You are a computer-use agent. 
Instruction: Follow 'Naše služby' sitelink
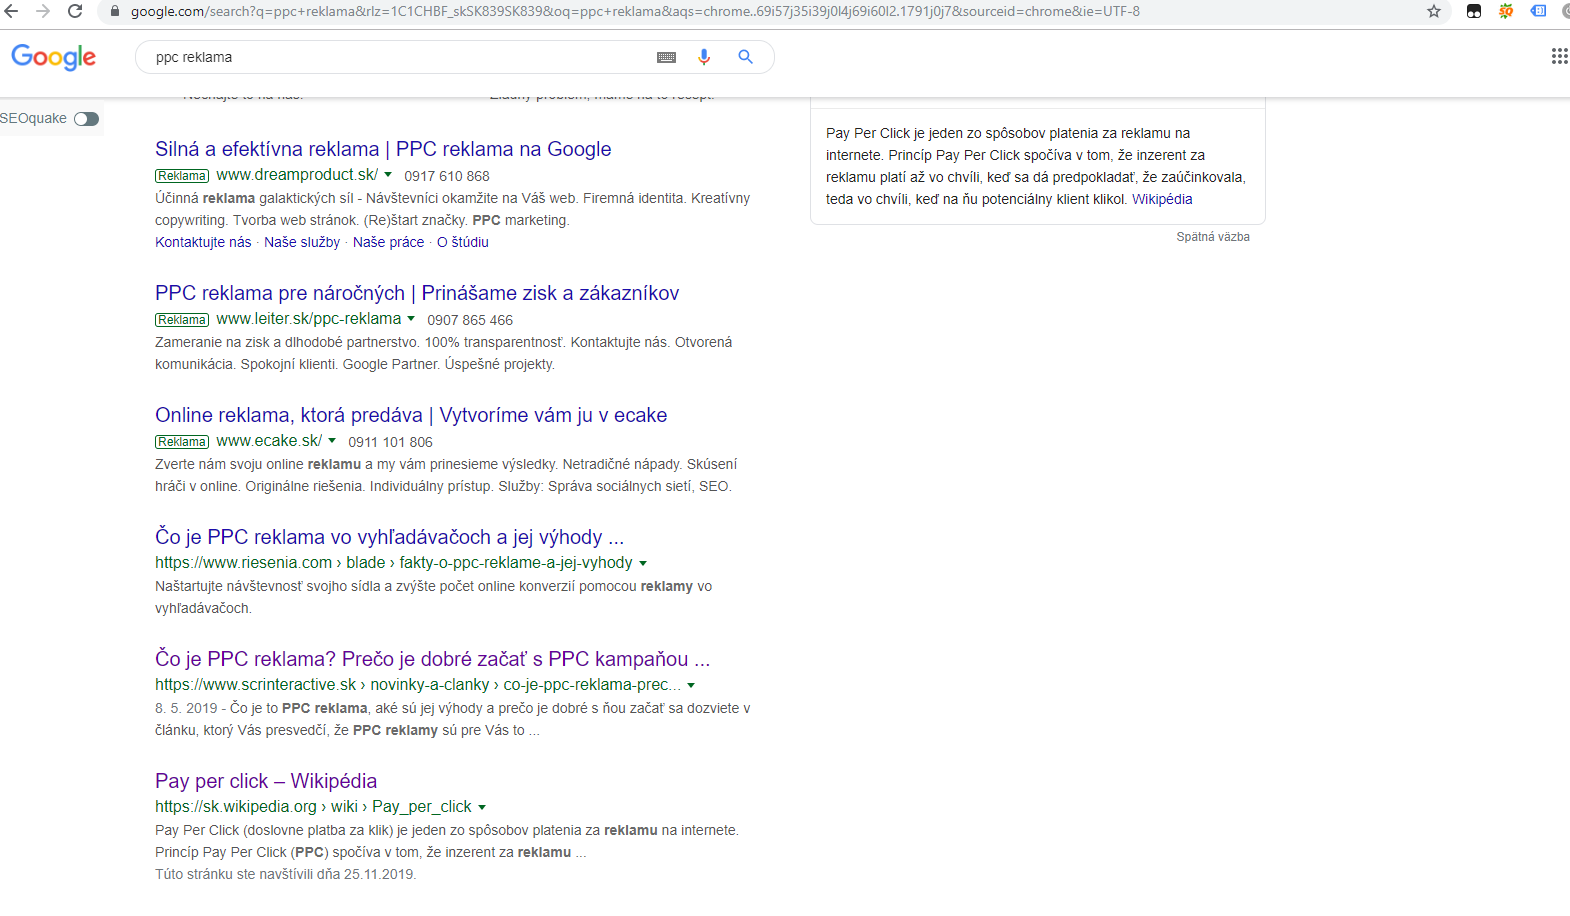[302, 242]
